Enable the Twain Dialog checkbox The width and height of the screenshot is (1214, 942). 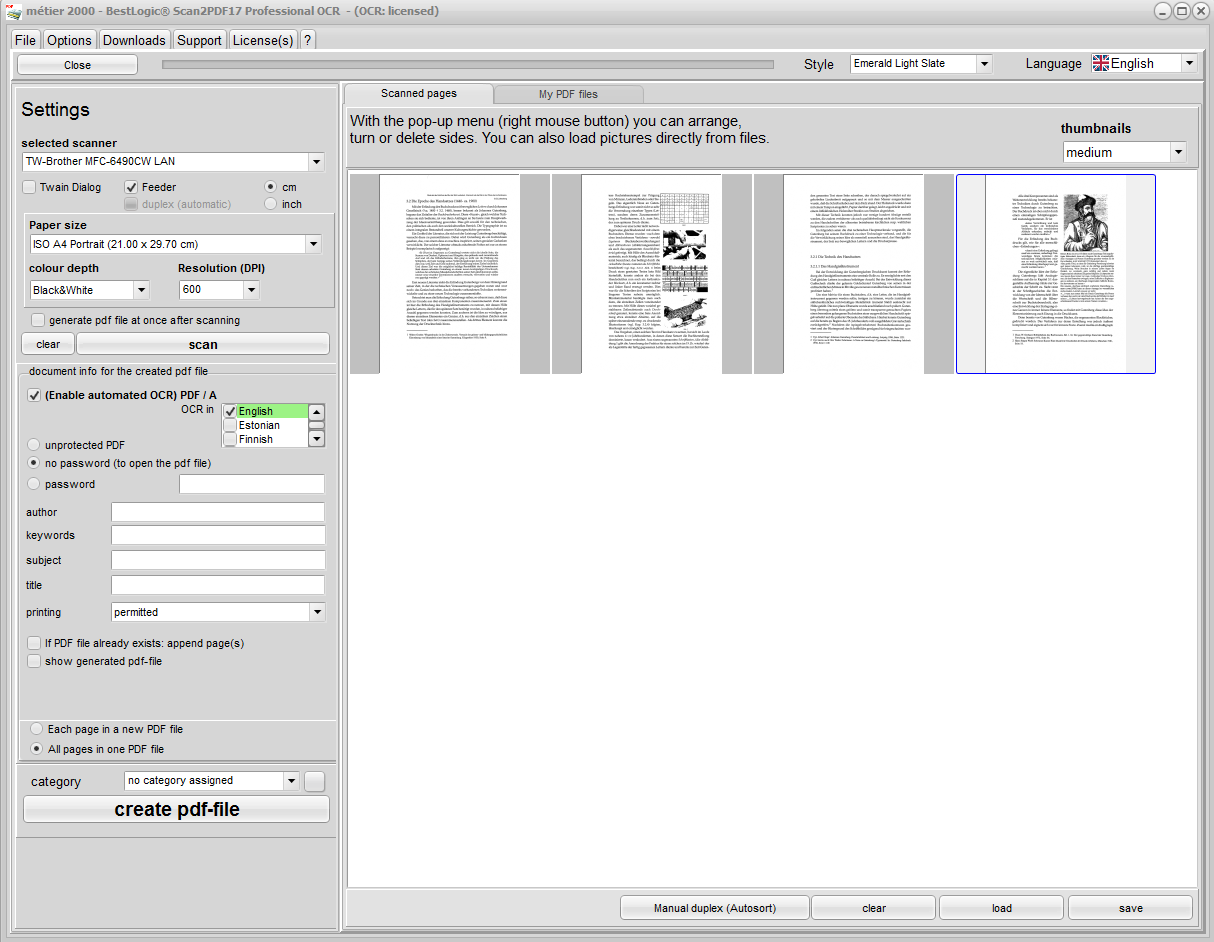click(x=30, y=187)
